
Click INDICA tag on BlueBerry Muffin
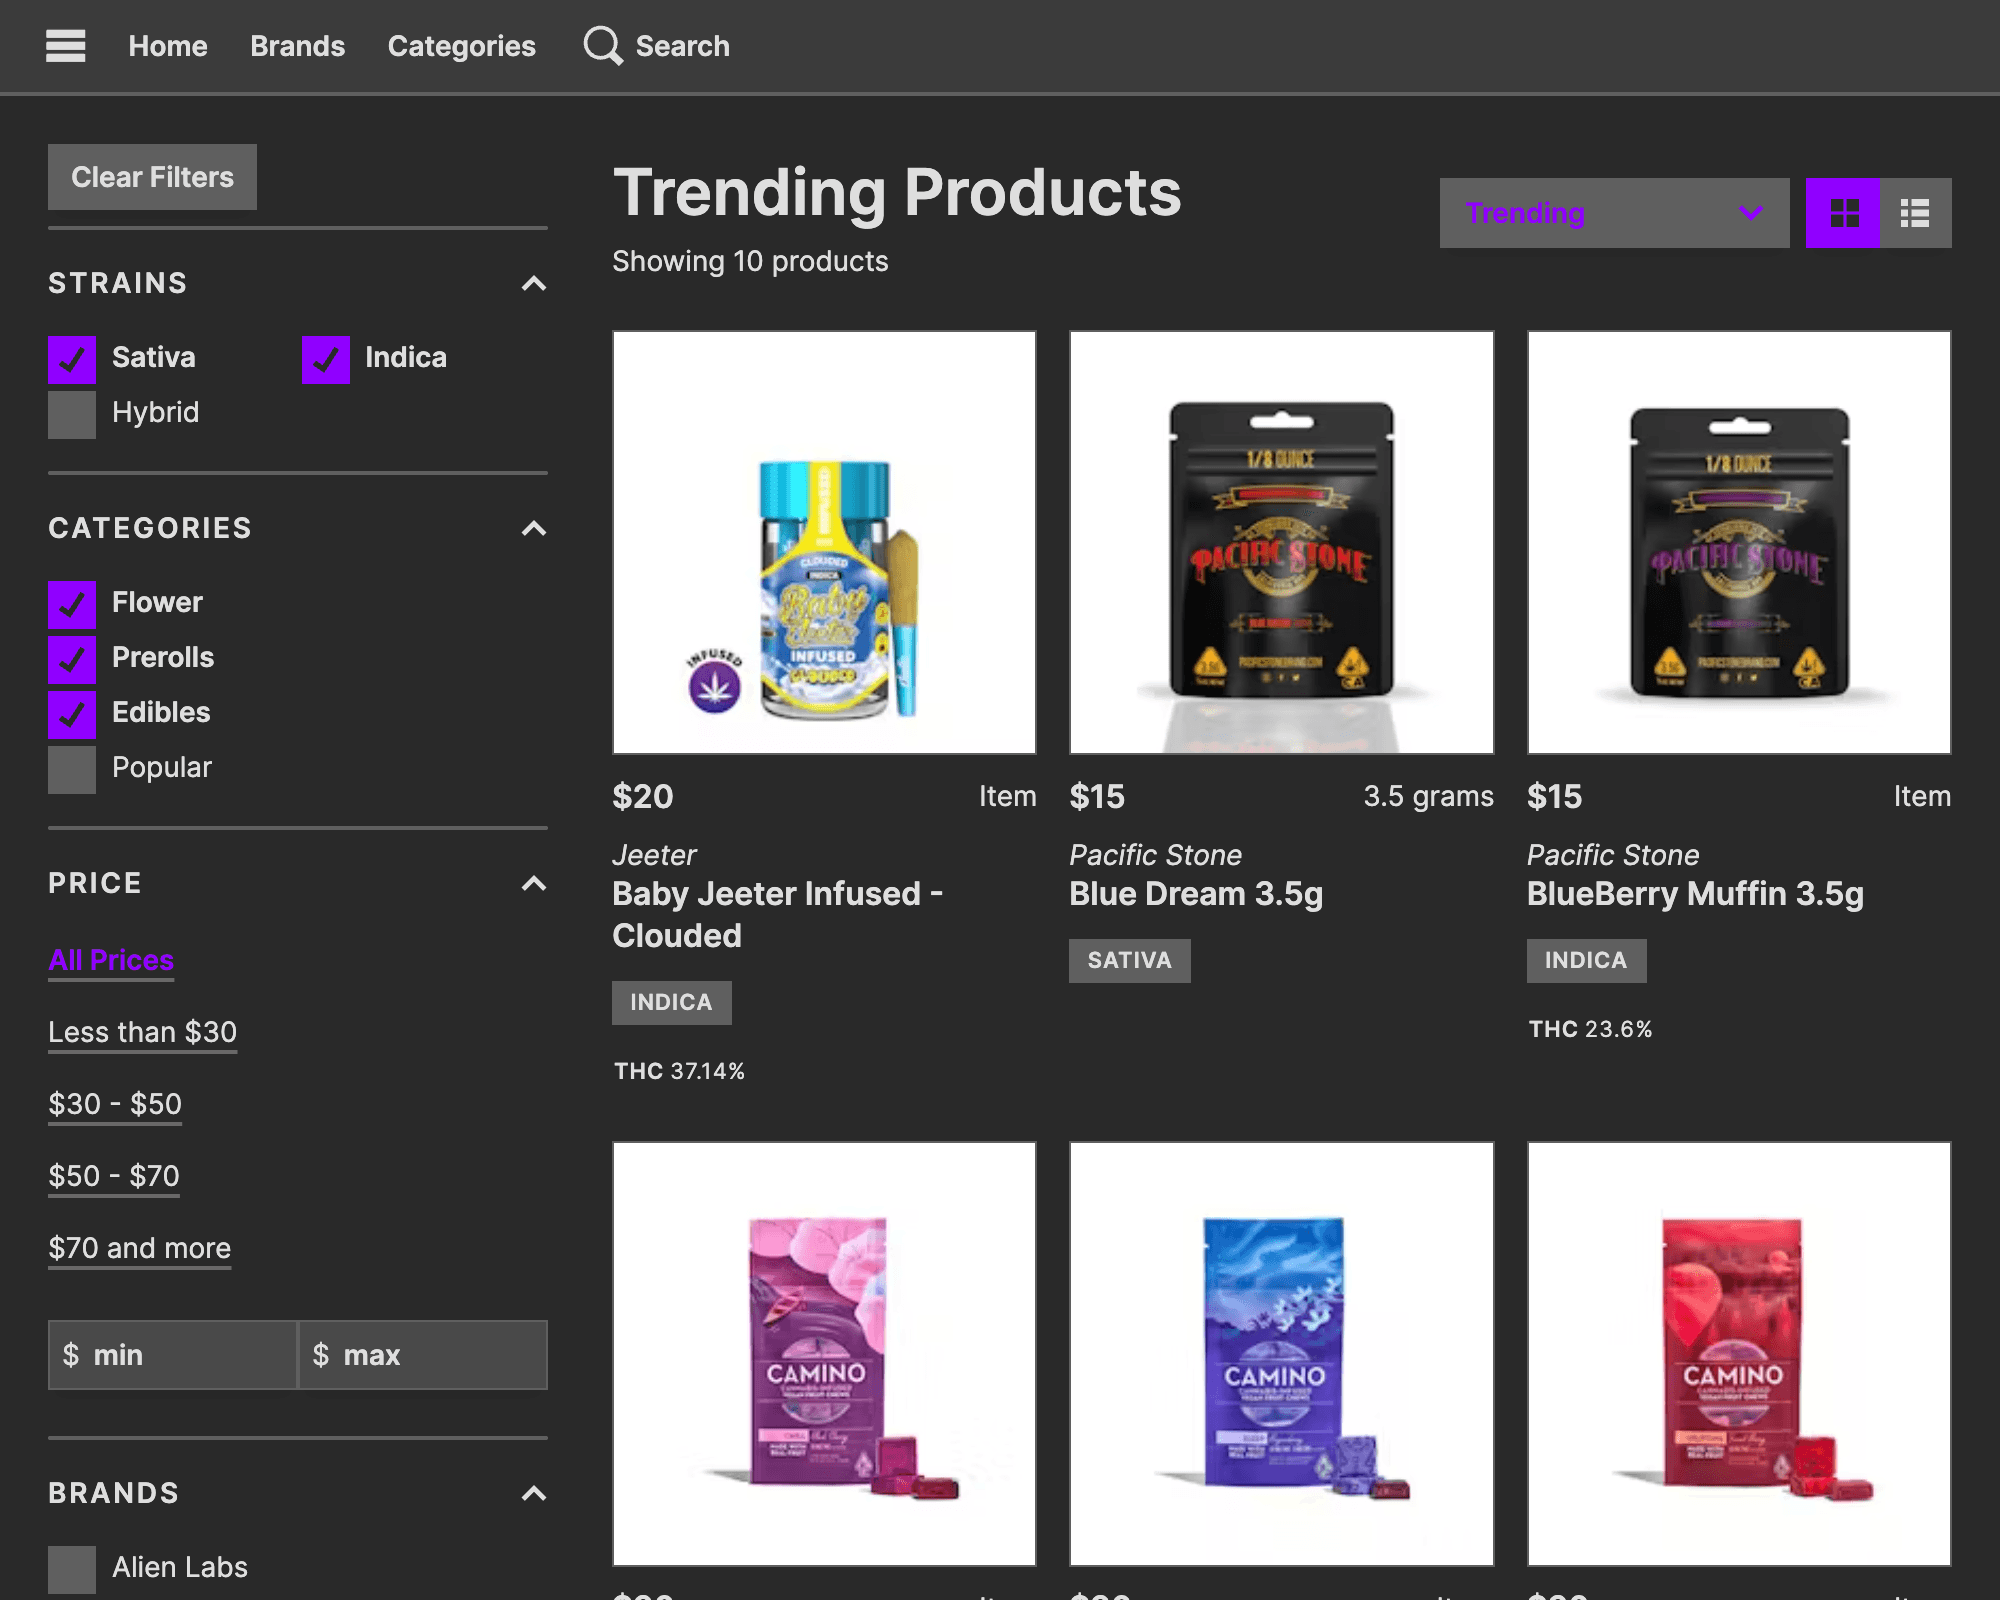pos(1586,960)
